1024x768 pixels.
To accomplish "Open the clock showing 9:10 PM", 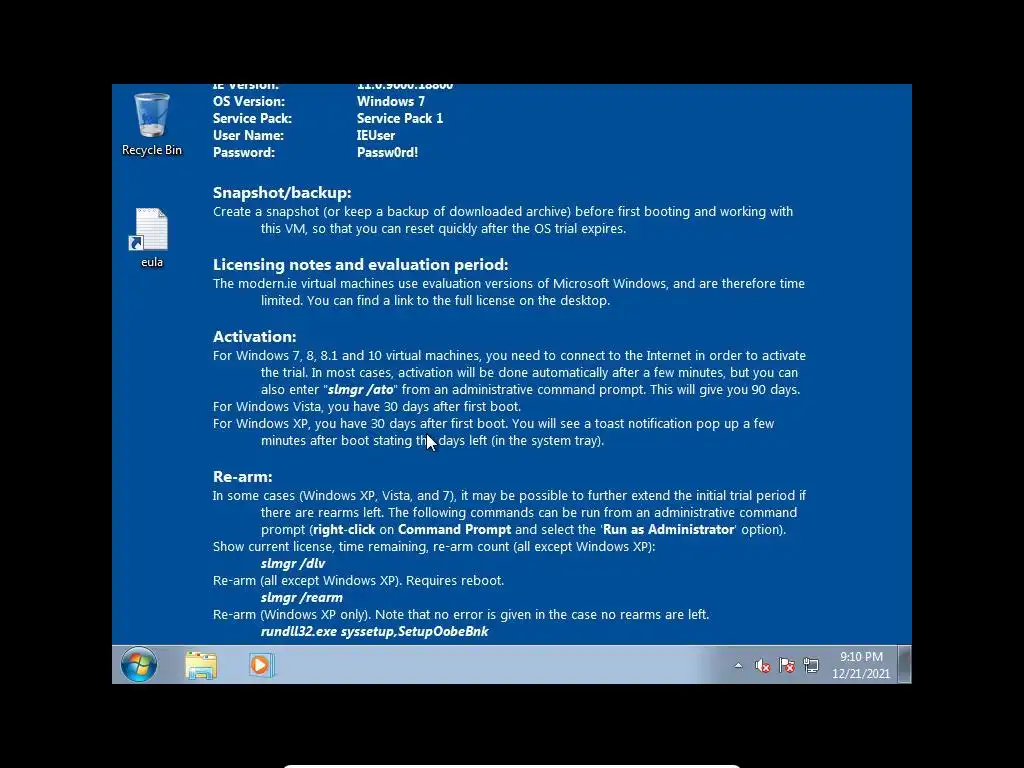I will pyautogui.click(x=861, y=656).
